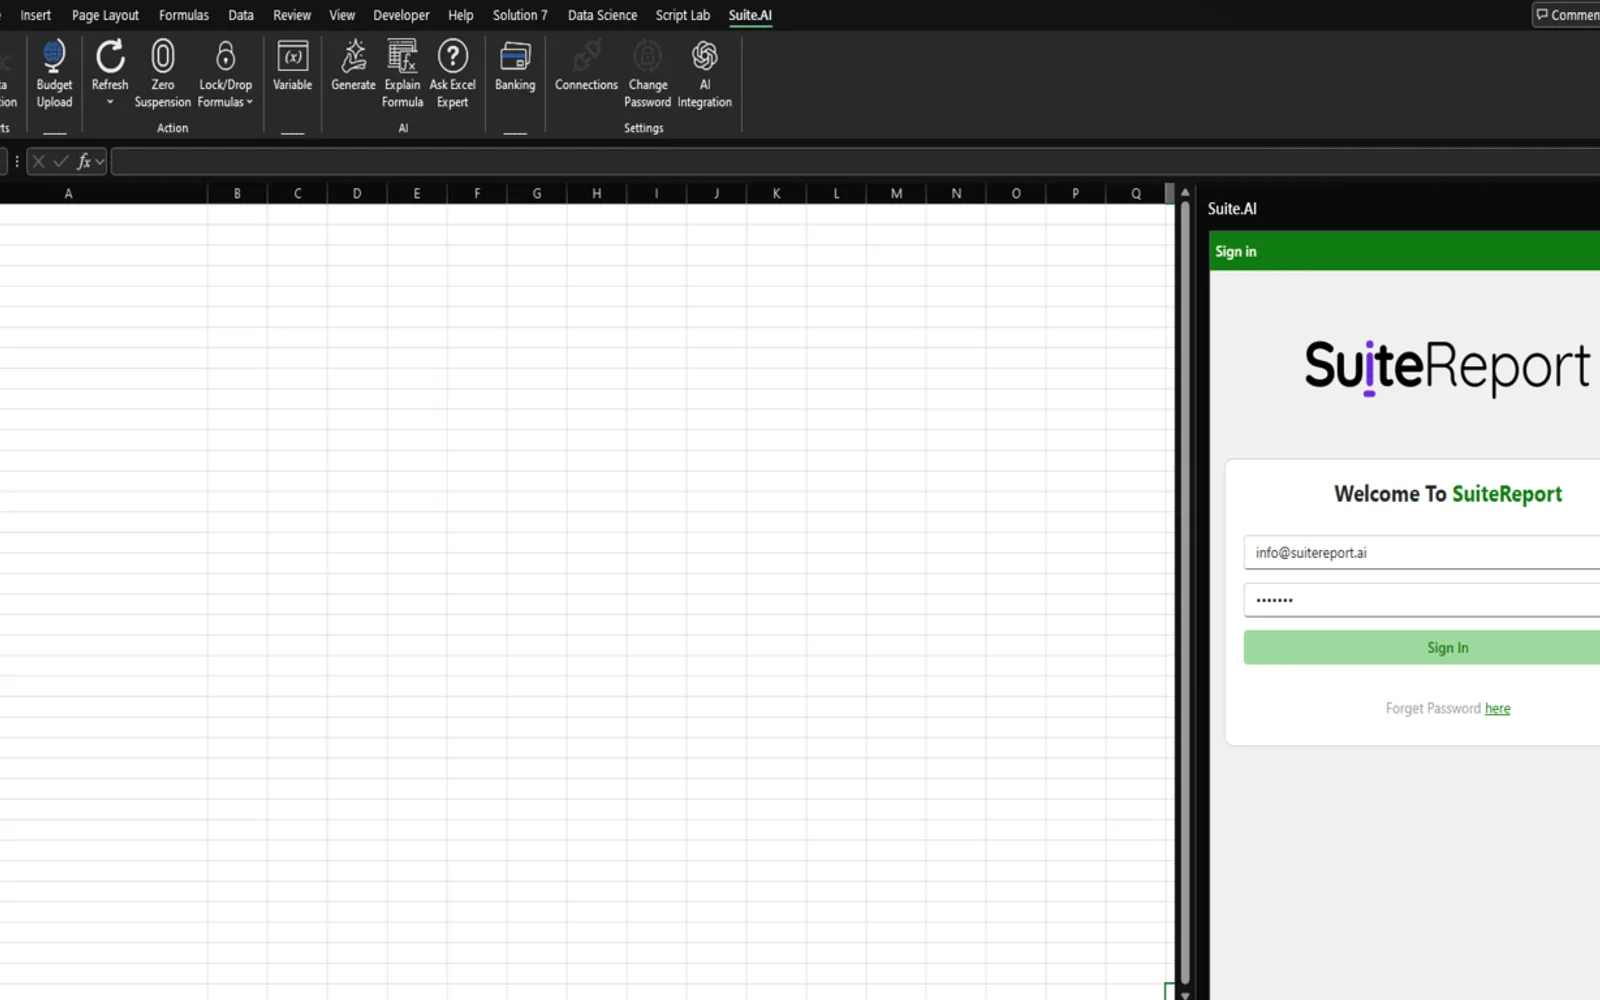Click the Forget Password here link
Image resolution: width=1600 pixels, height=1000 pixels.
click(x=1497, y=708)
